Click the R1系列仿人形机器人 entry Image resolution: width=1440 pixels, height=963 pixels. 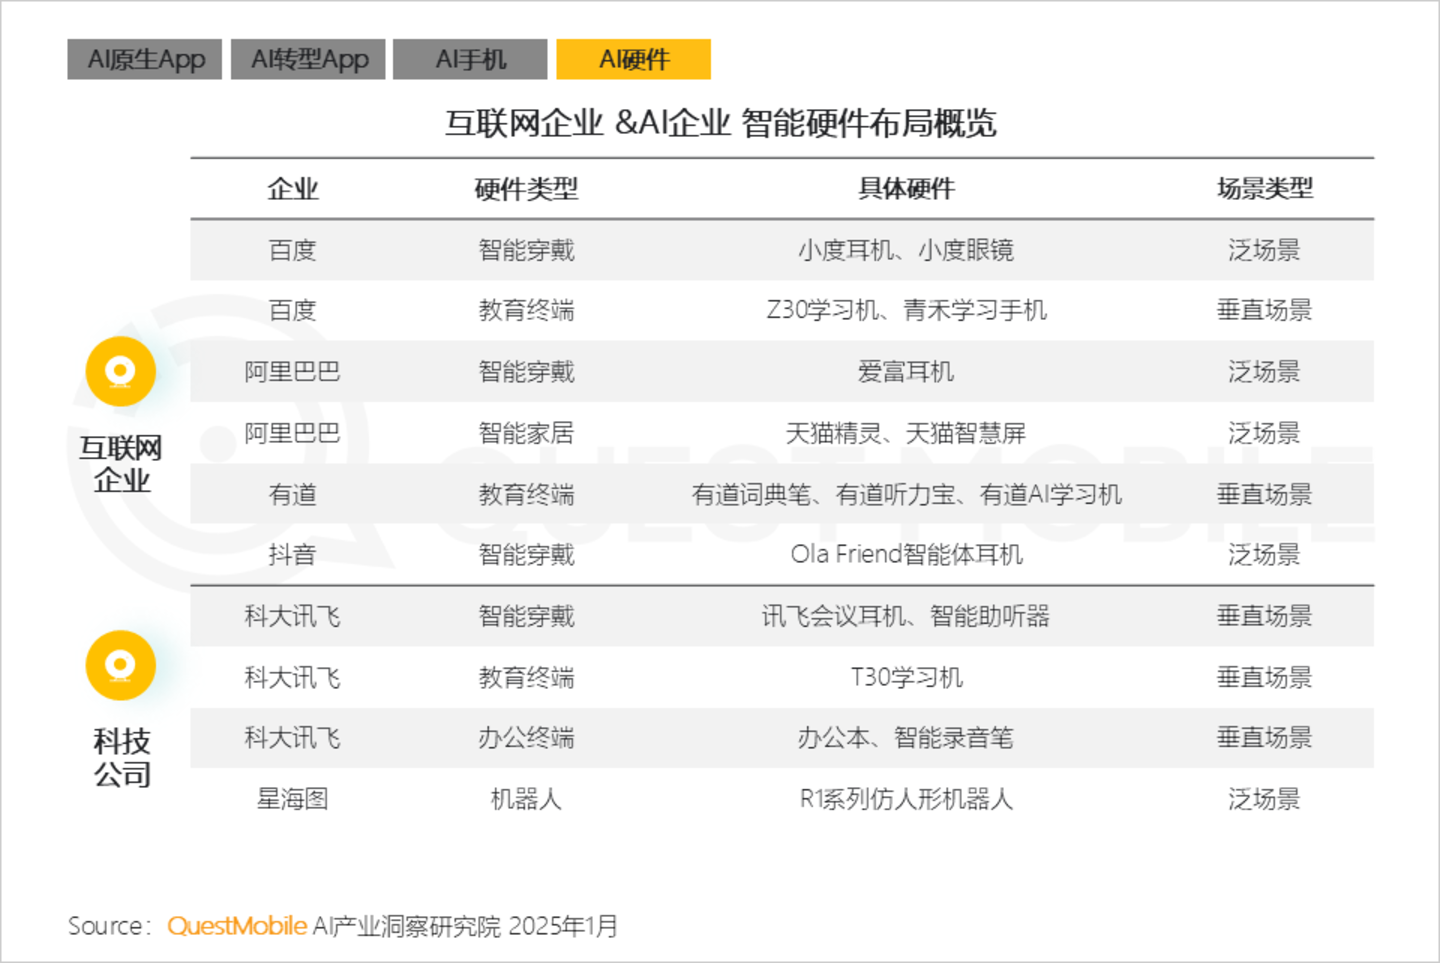(x=906, y=799)
